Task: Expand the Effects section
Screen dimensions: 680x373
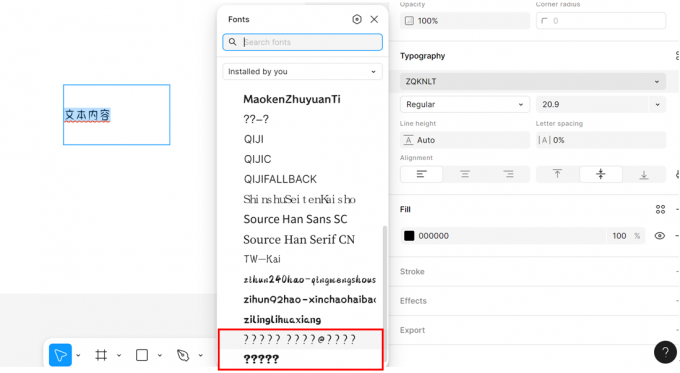Action: point(413,301)
